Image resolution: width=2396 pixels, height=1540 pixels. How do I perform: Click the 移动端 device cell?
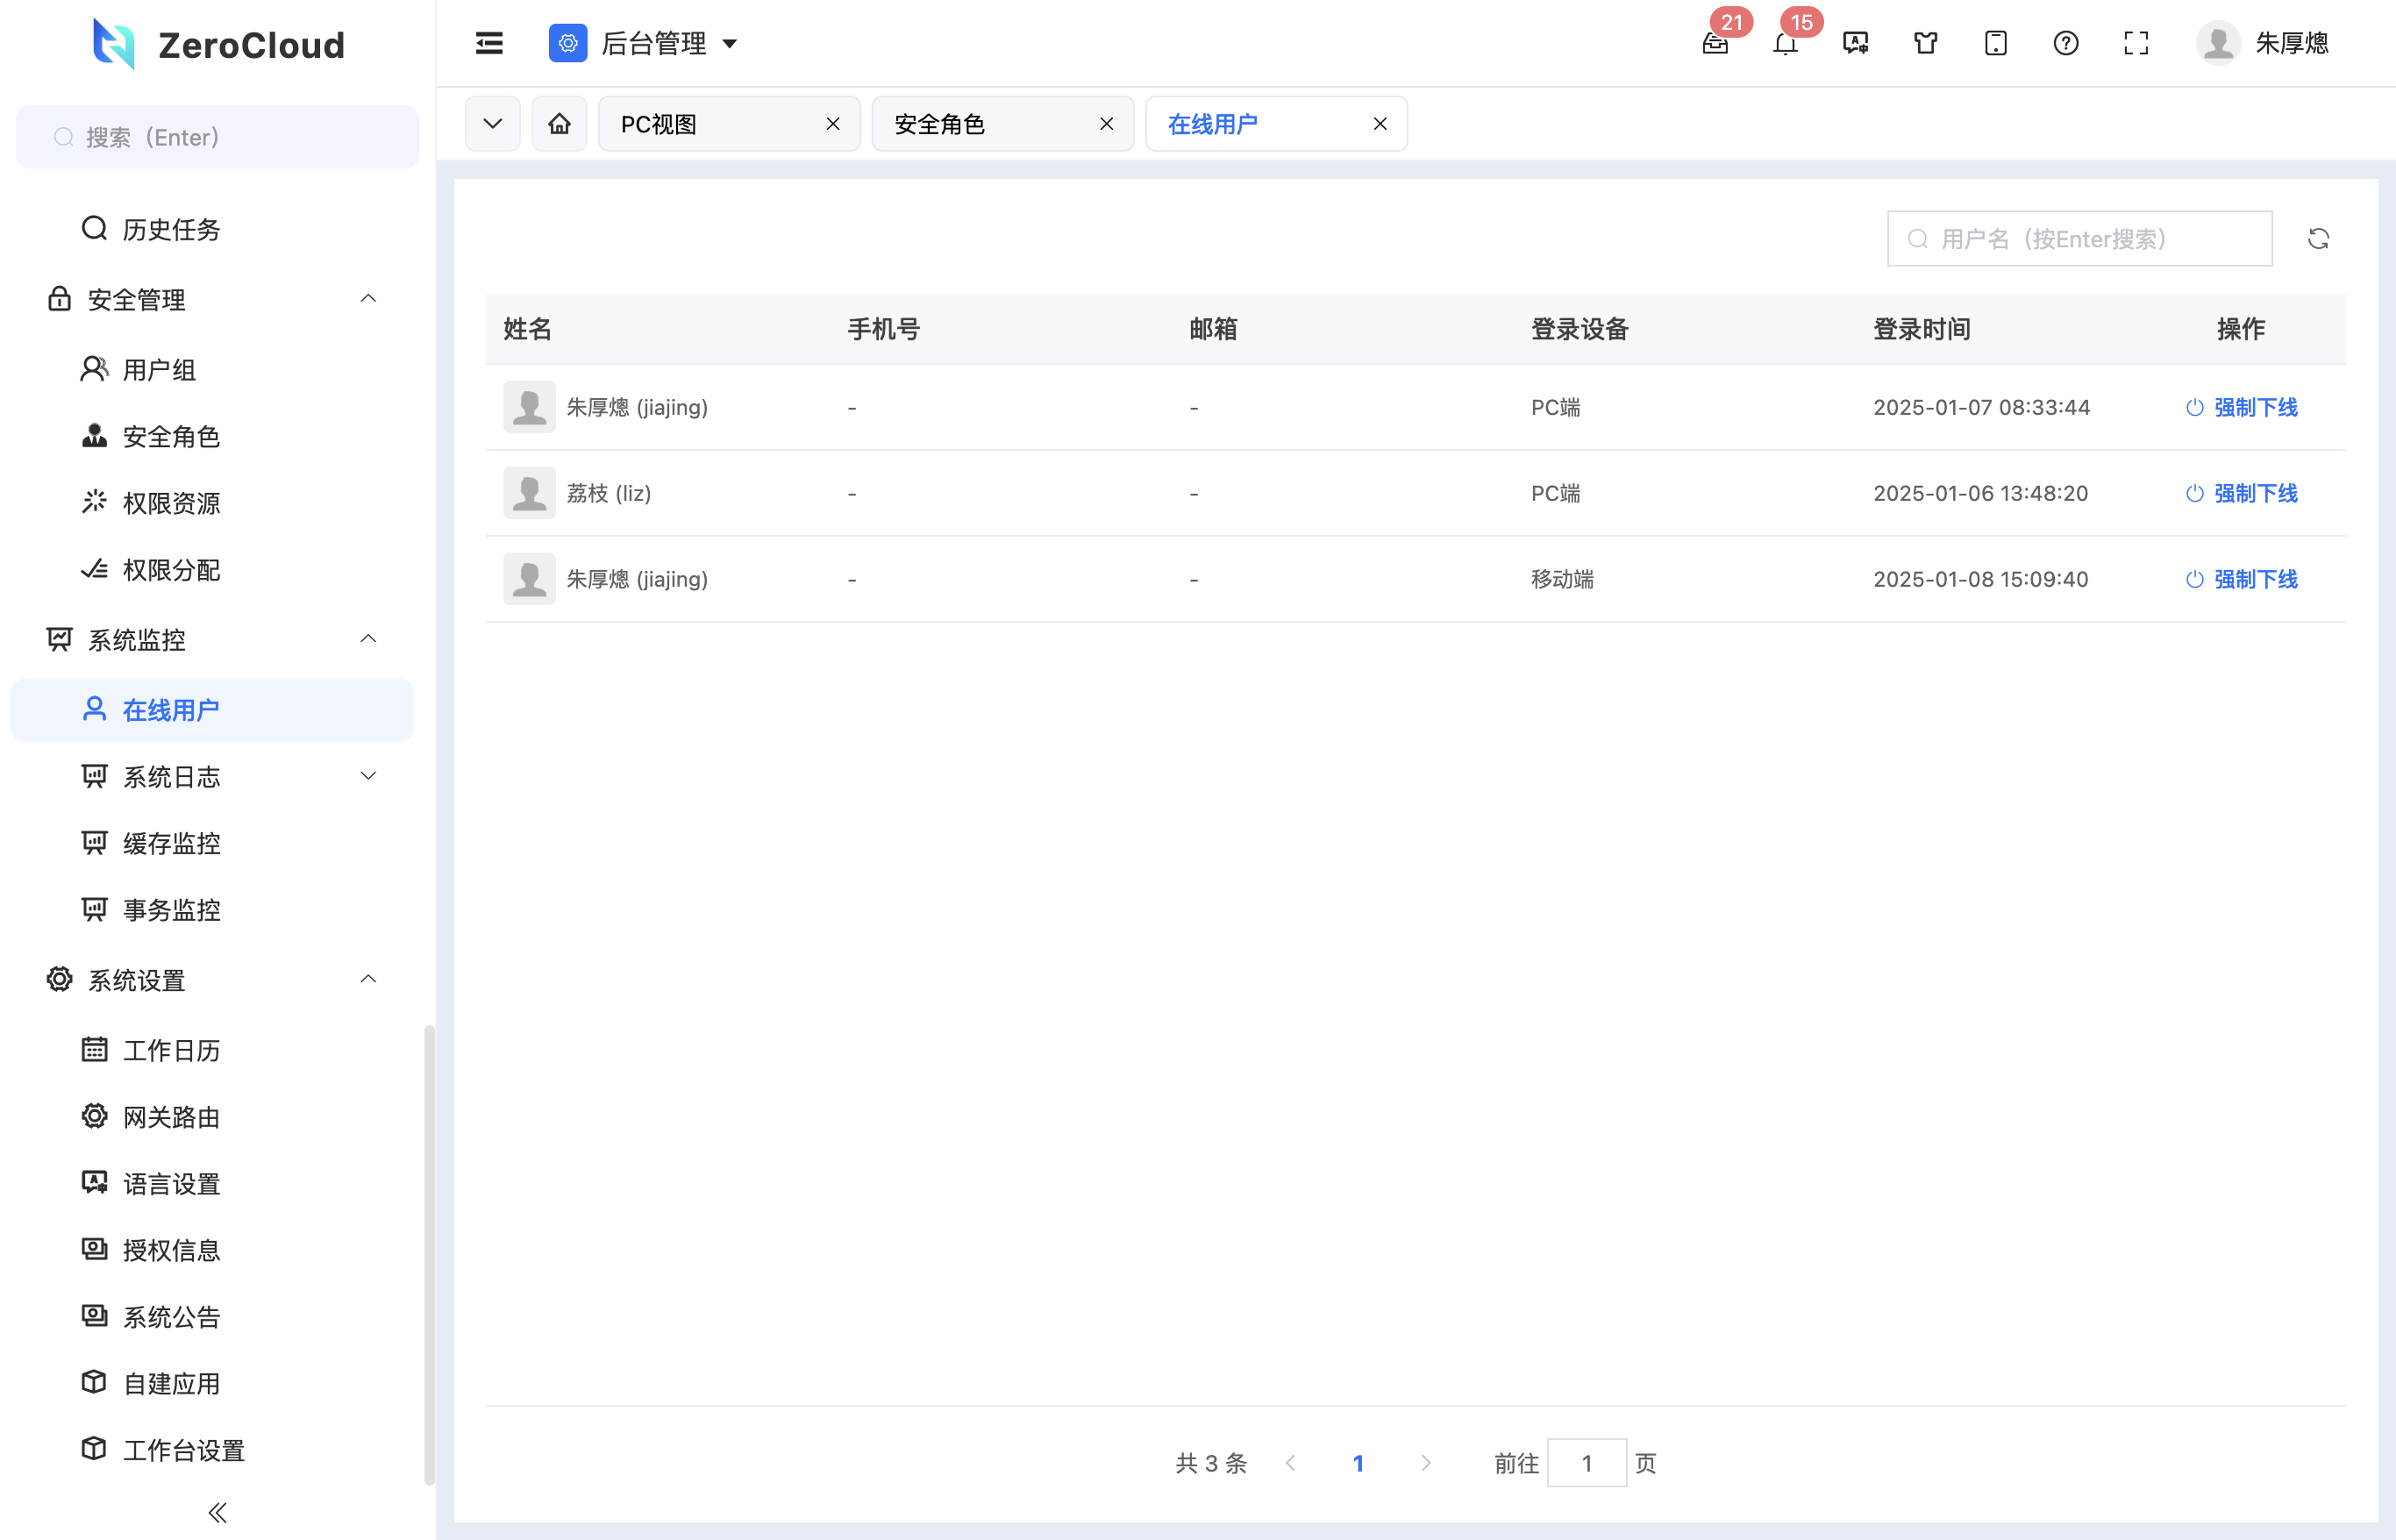[1562, 579]
